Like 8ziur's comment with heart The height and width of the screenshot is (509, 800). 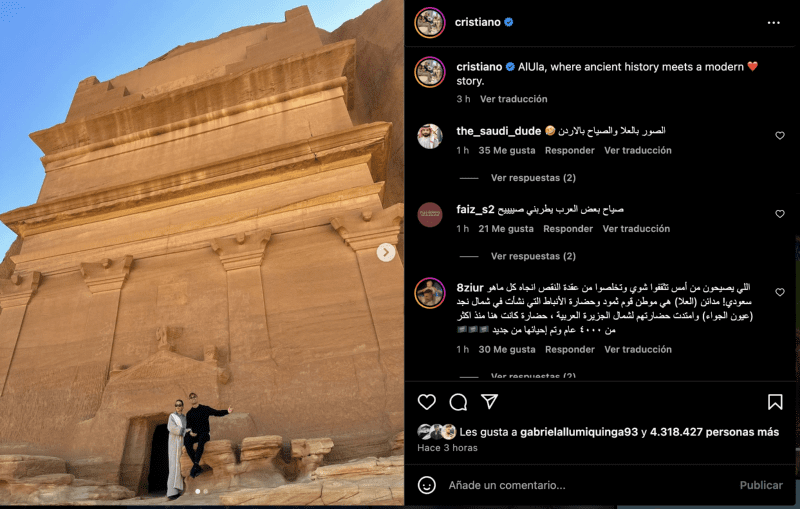(x=780, y=292)
